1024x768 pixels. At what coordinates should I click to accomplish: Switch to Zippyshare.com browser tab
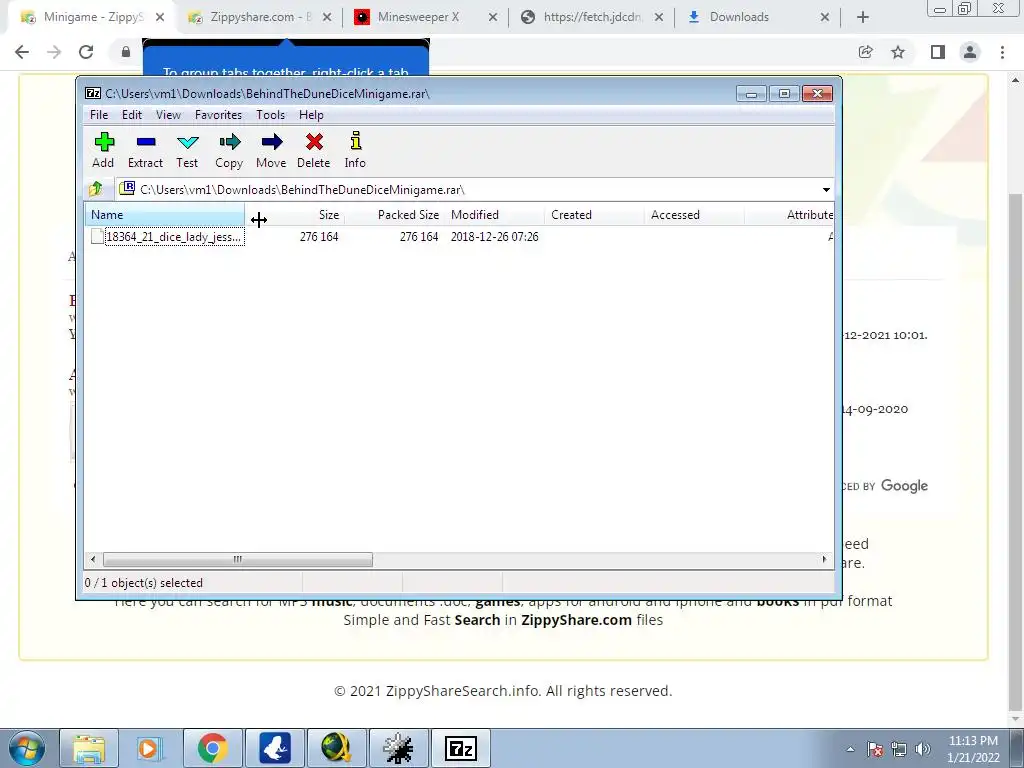click(x=259, y=17)
